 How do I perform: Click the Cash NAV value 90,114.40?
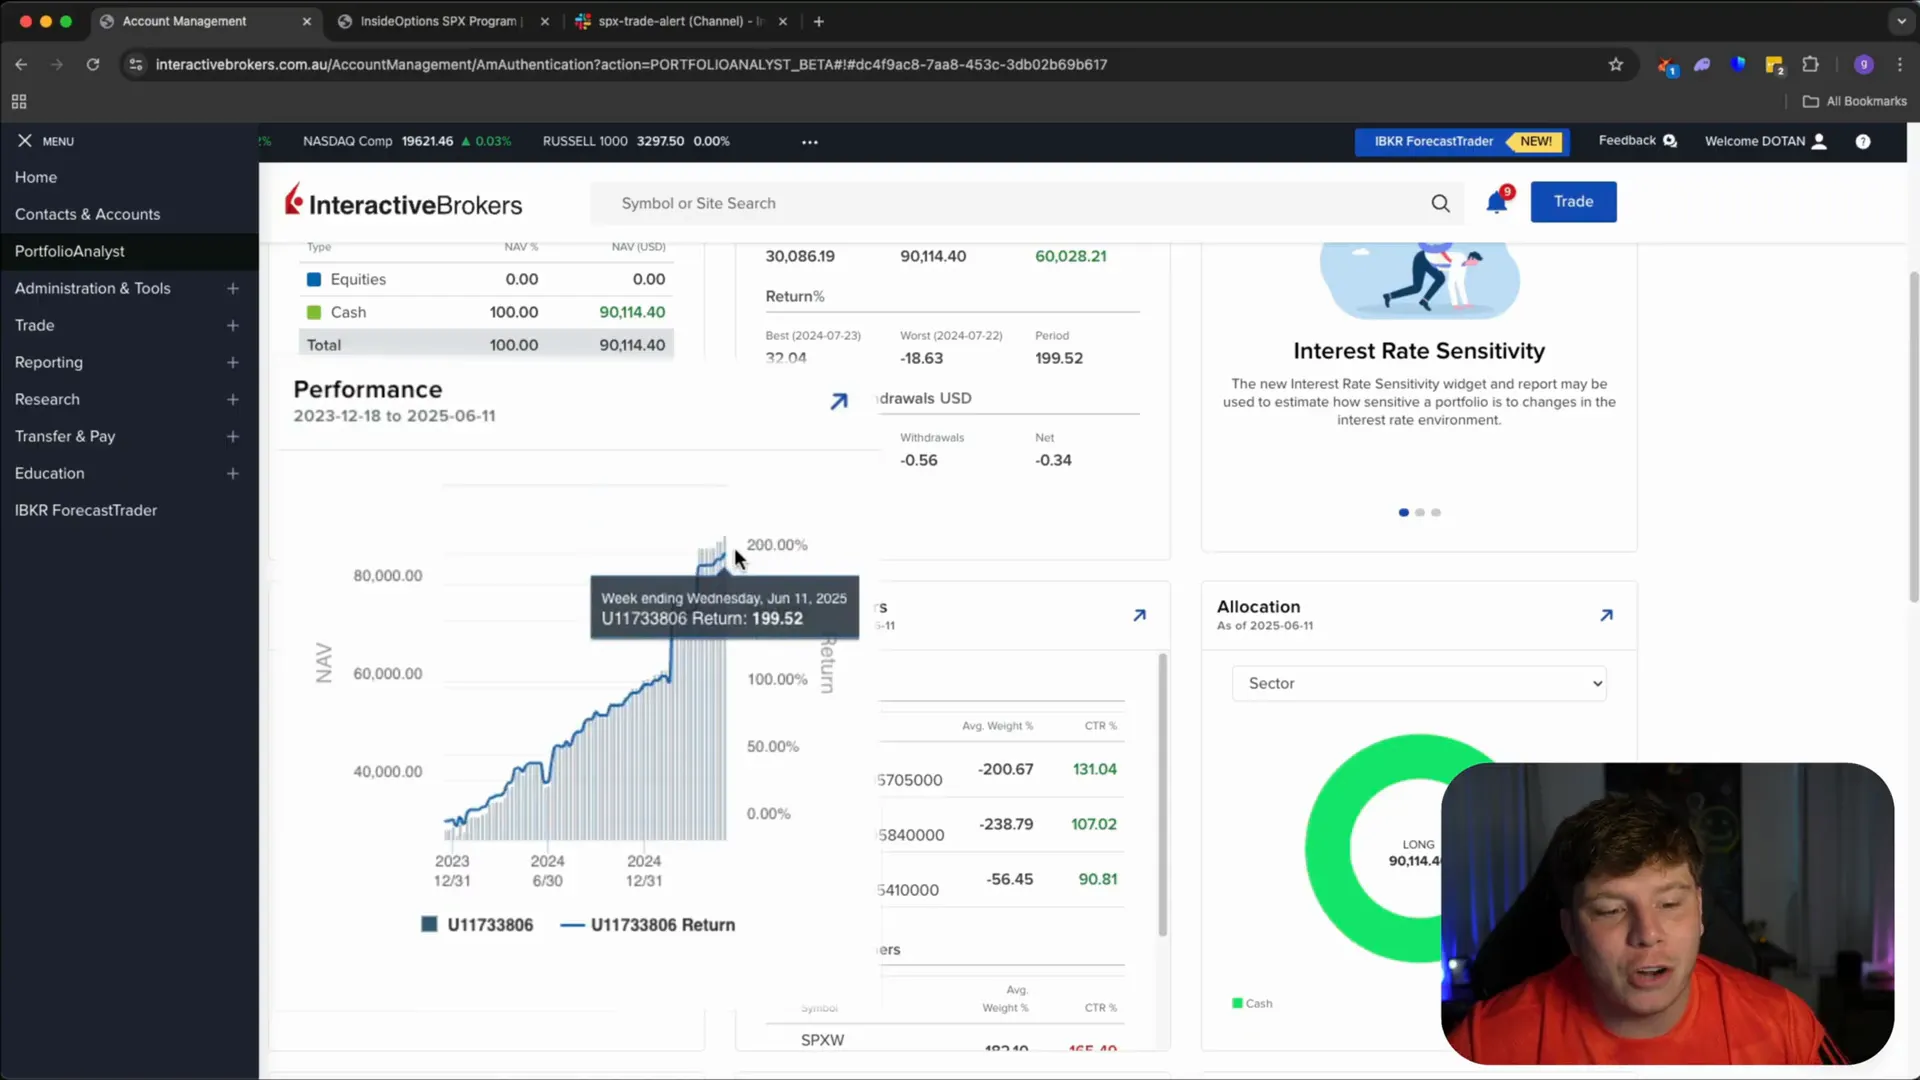pyautogui.click(x=632, y=312)
